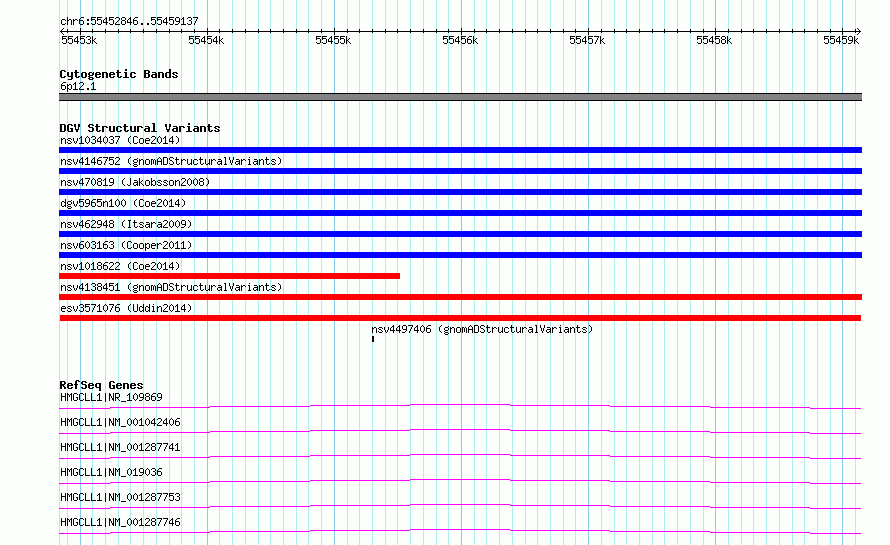The height and width of the screenshot is (545, 890).
Task: Open HMGCLL1|NM_001287746 transcript label
Action: click(120, 522)
